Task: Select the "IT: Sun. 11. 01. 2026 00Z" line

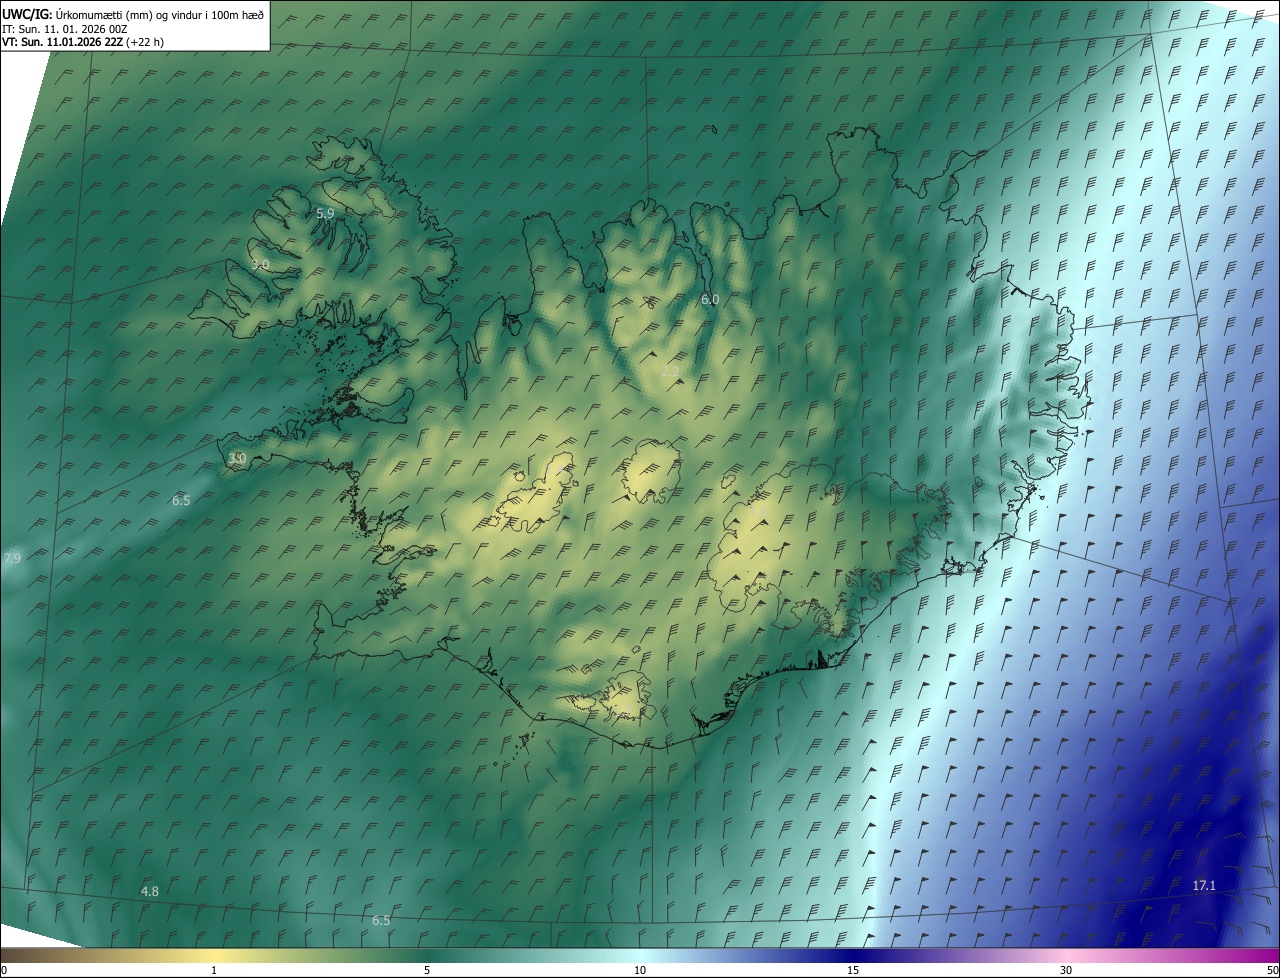Action: coord(65,29)
